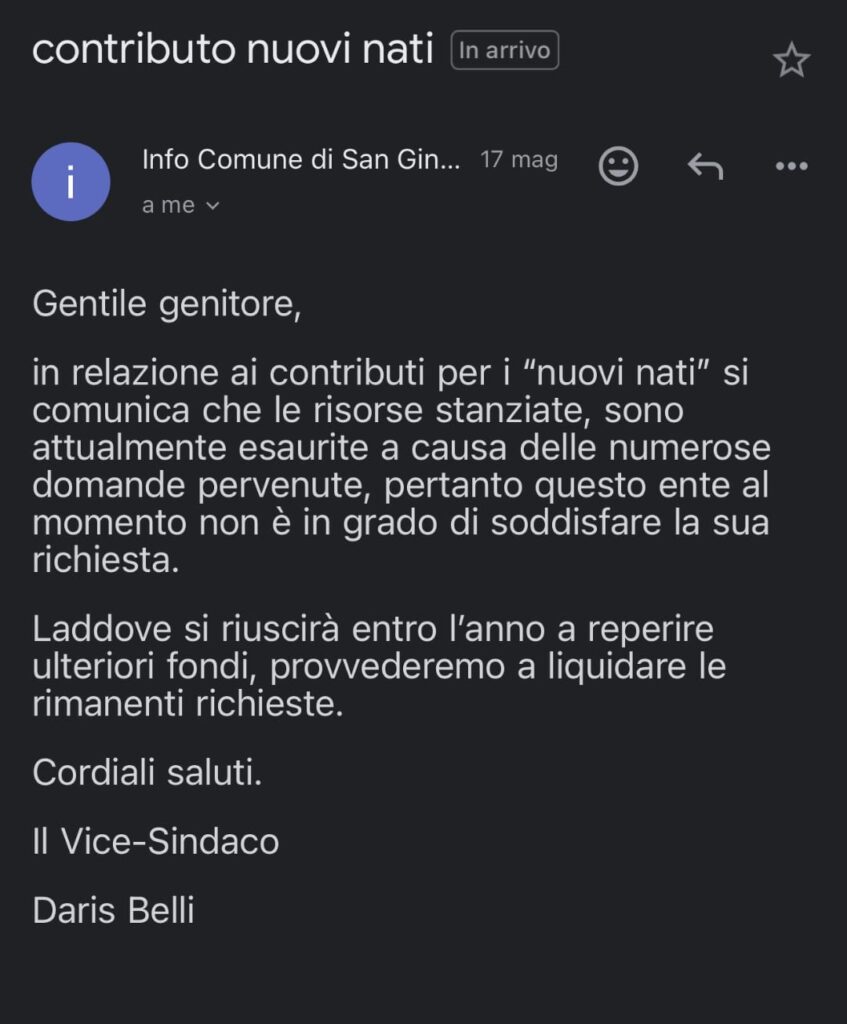Add an emoji reaction to the message
Viewport: 847px width, 1024px height.
[x=618, y=166]
